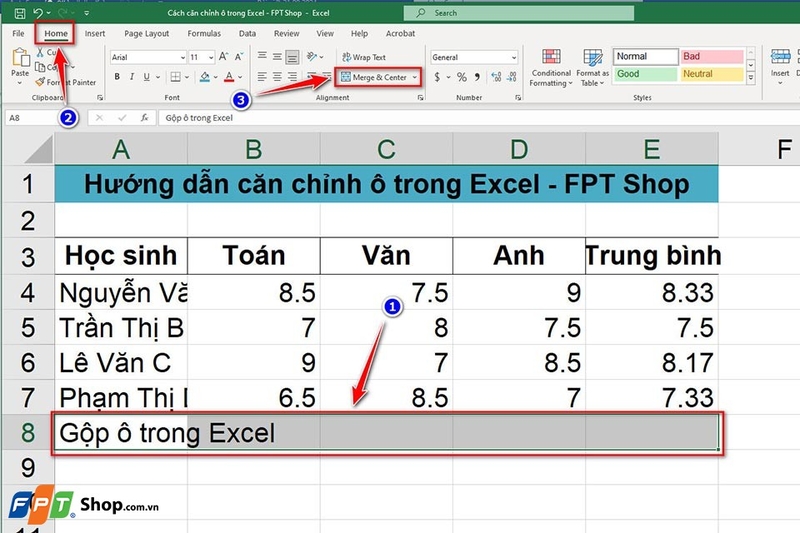Switch to the Review tab
This screenshot has height=533, width=800.
click(x=287, y=34)
